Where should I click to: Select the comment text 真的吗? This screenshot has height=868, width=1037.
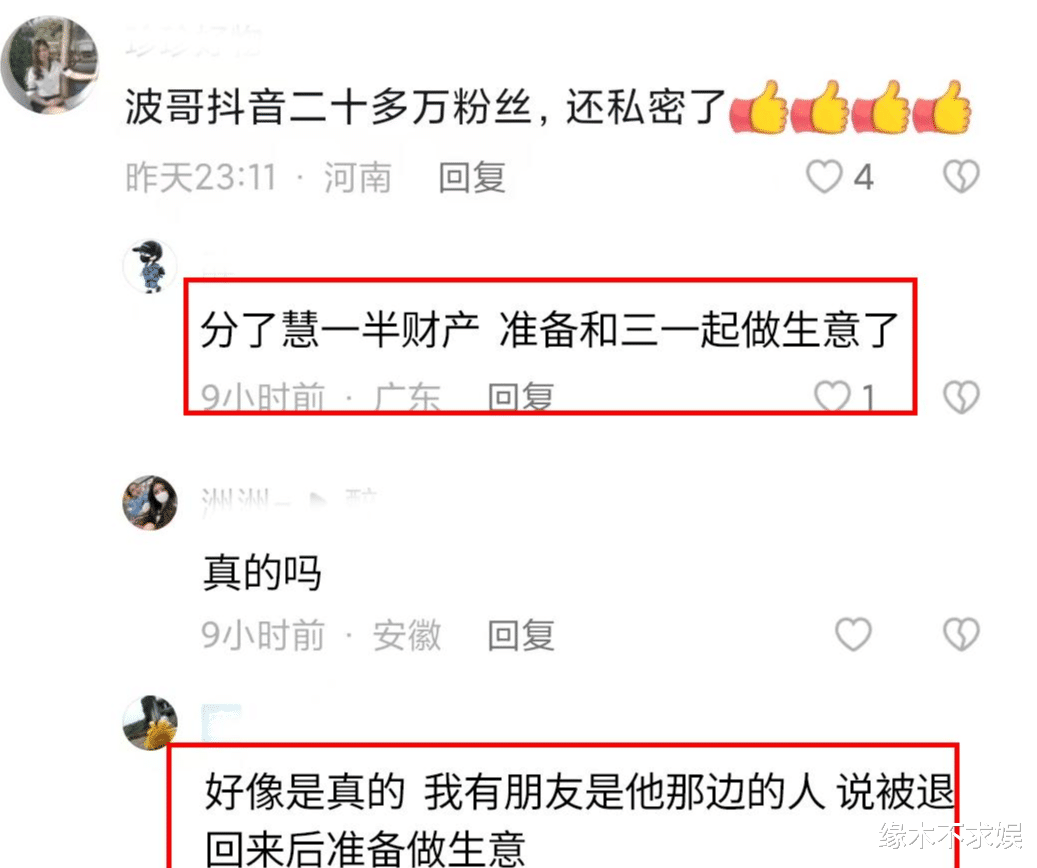click(263, 572)
